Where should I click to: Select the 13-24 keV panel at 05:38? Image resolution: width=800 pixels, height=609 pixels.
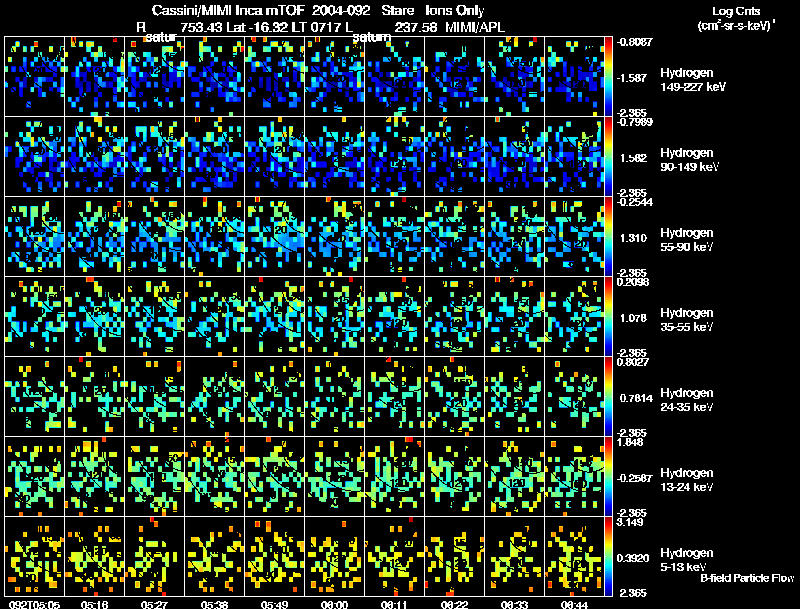coord(214,477)
